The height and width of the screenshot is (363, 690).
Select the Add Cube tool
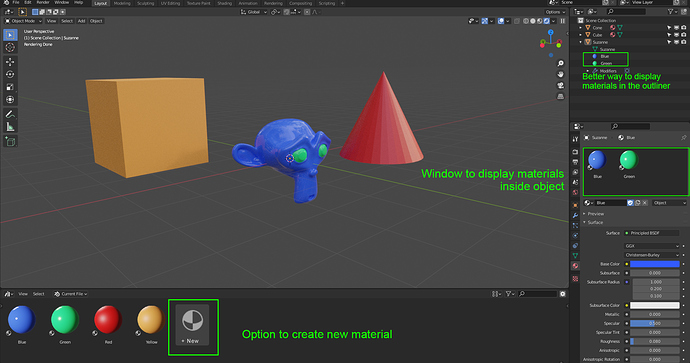(10, 142)
